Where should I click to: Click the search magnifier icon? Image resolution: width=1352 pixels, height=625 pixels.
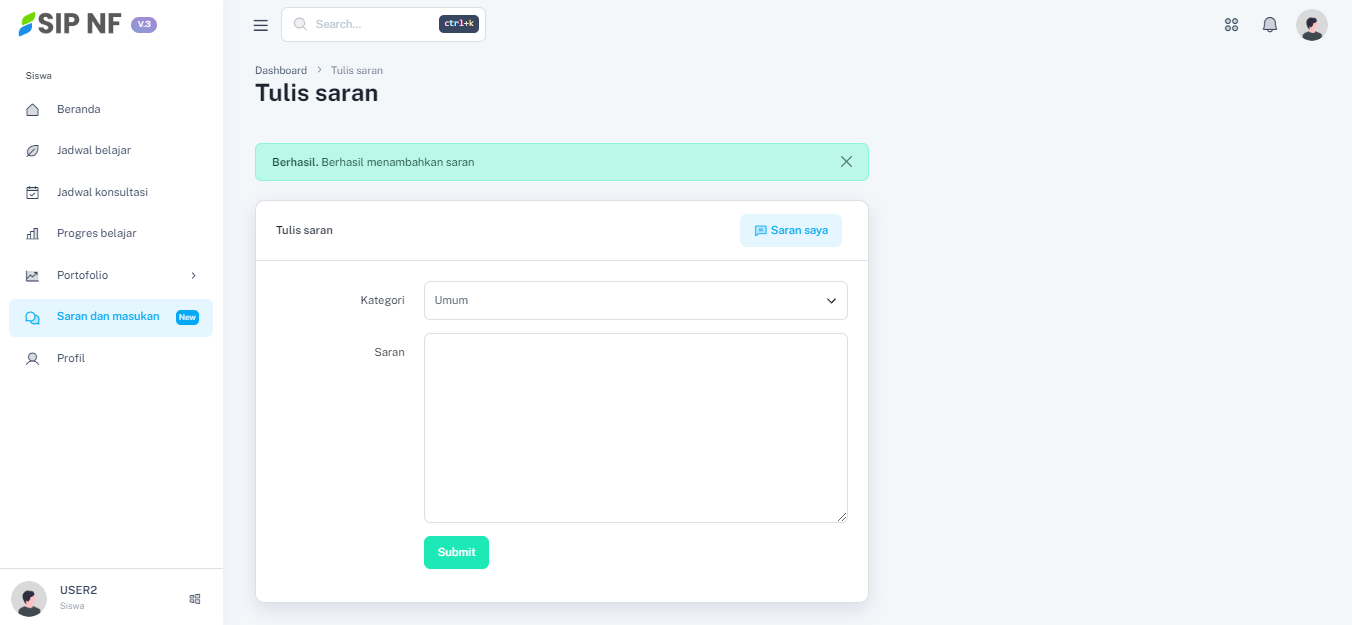[300, 24]
